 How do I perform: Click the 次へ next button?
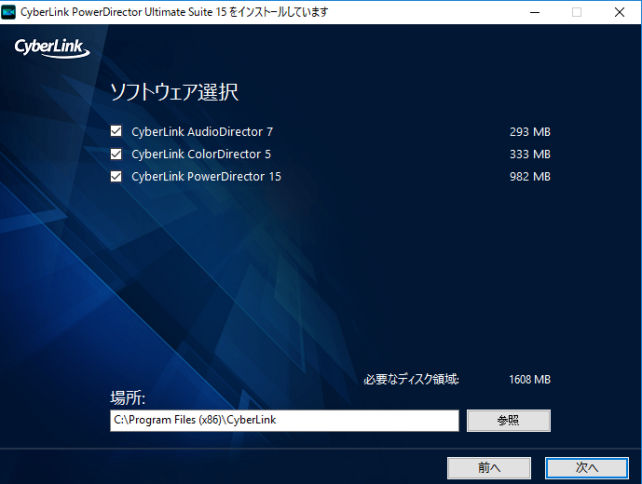point(587,468)
